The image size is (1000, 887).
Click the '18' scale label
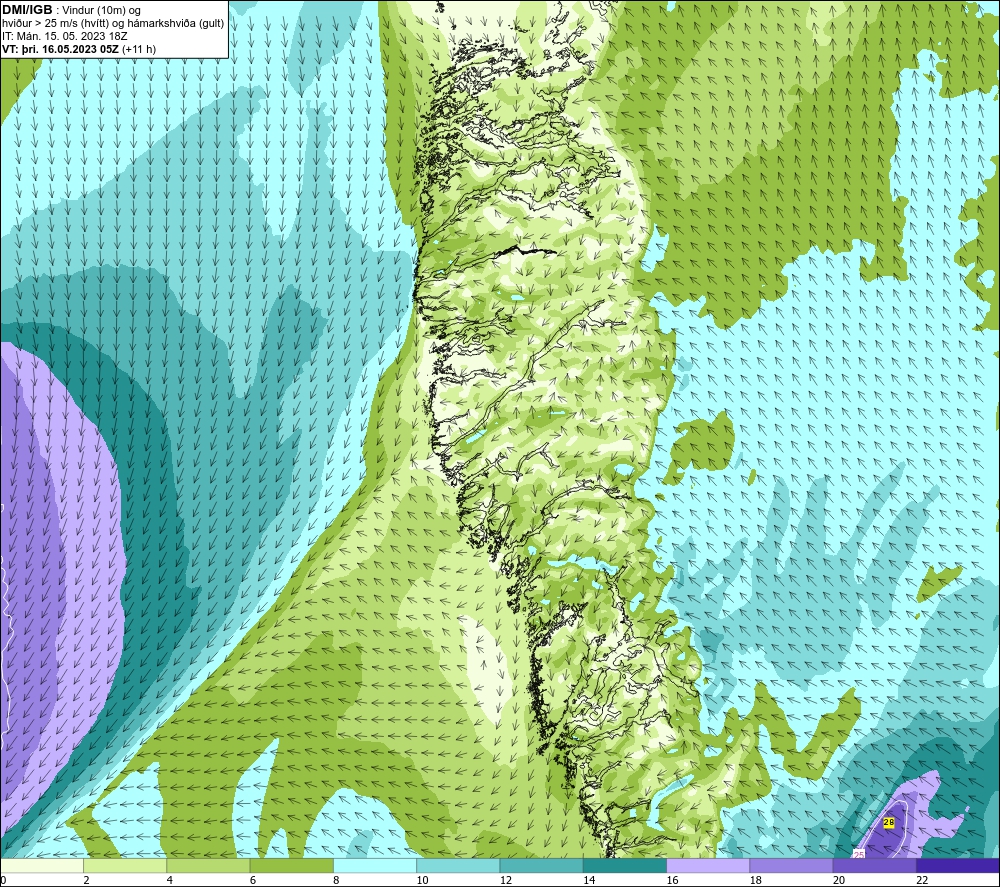pos(756,880)
